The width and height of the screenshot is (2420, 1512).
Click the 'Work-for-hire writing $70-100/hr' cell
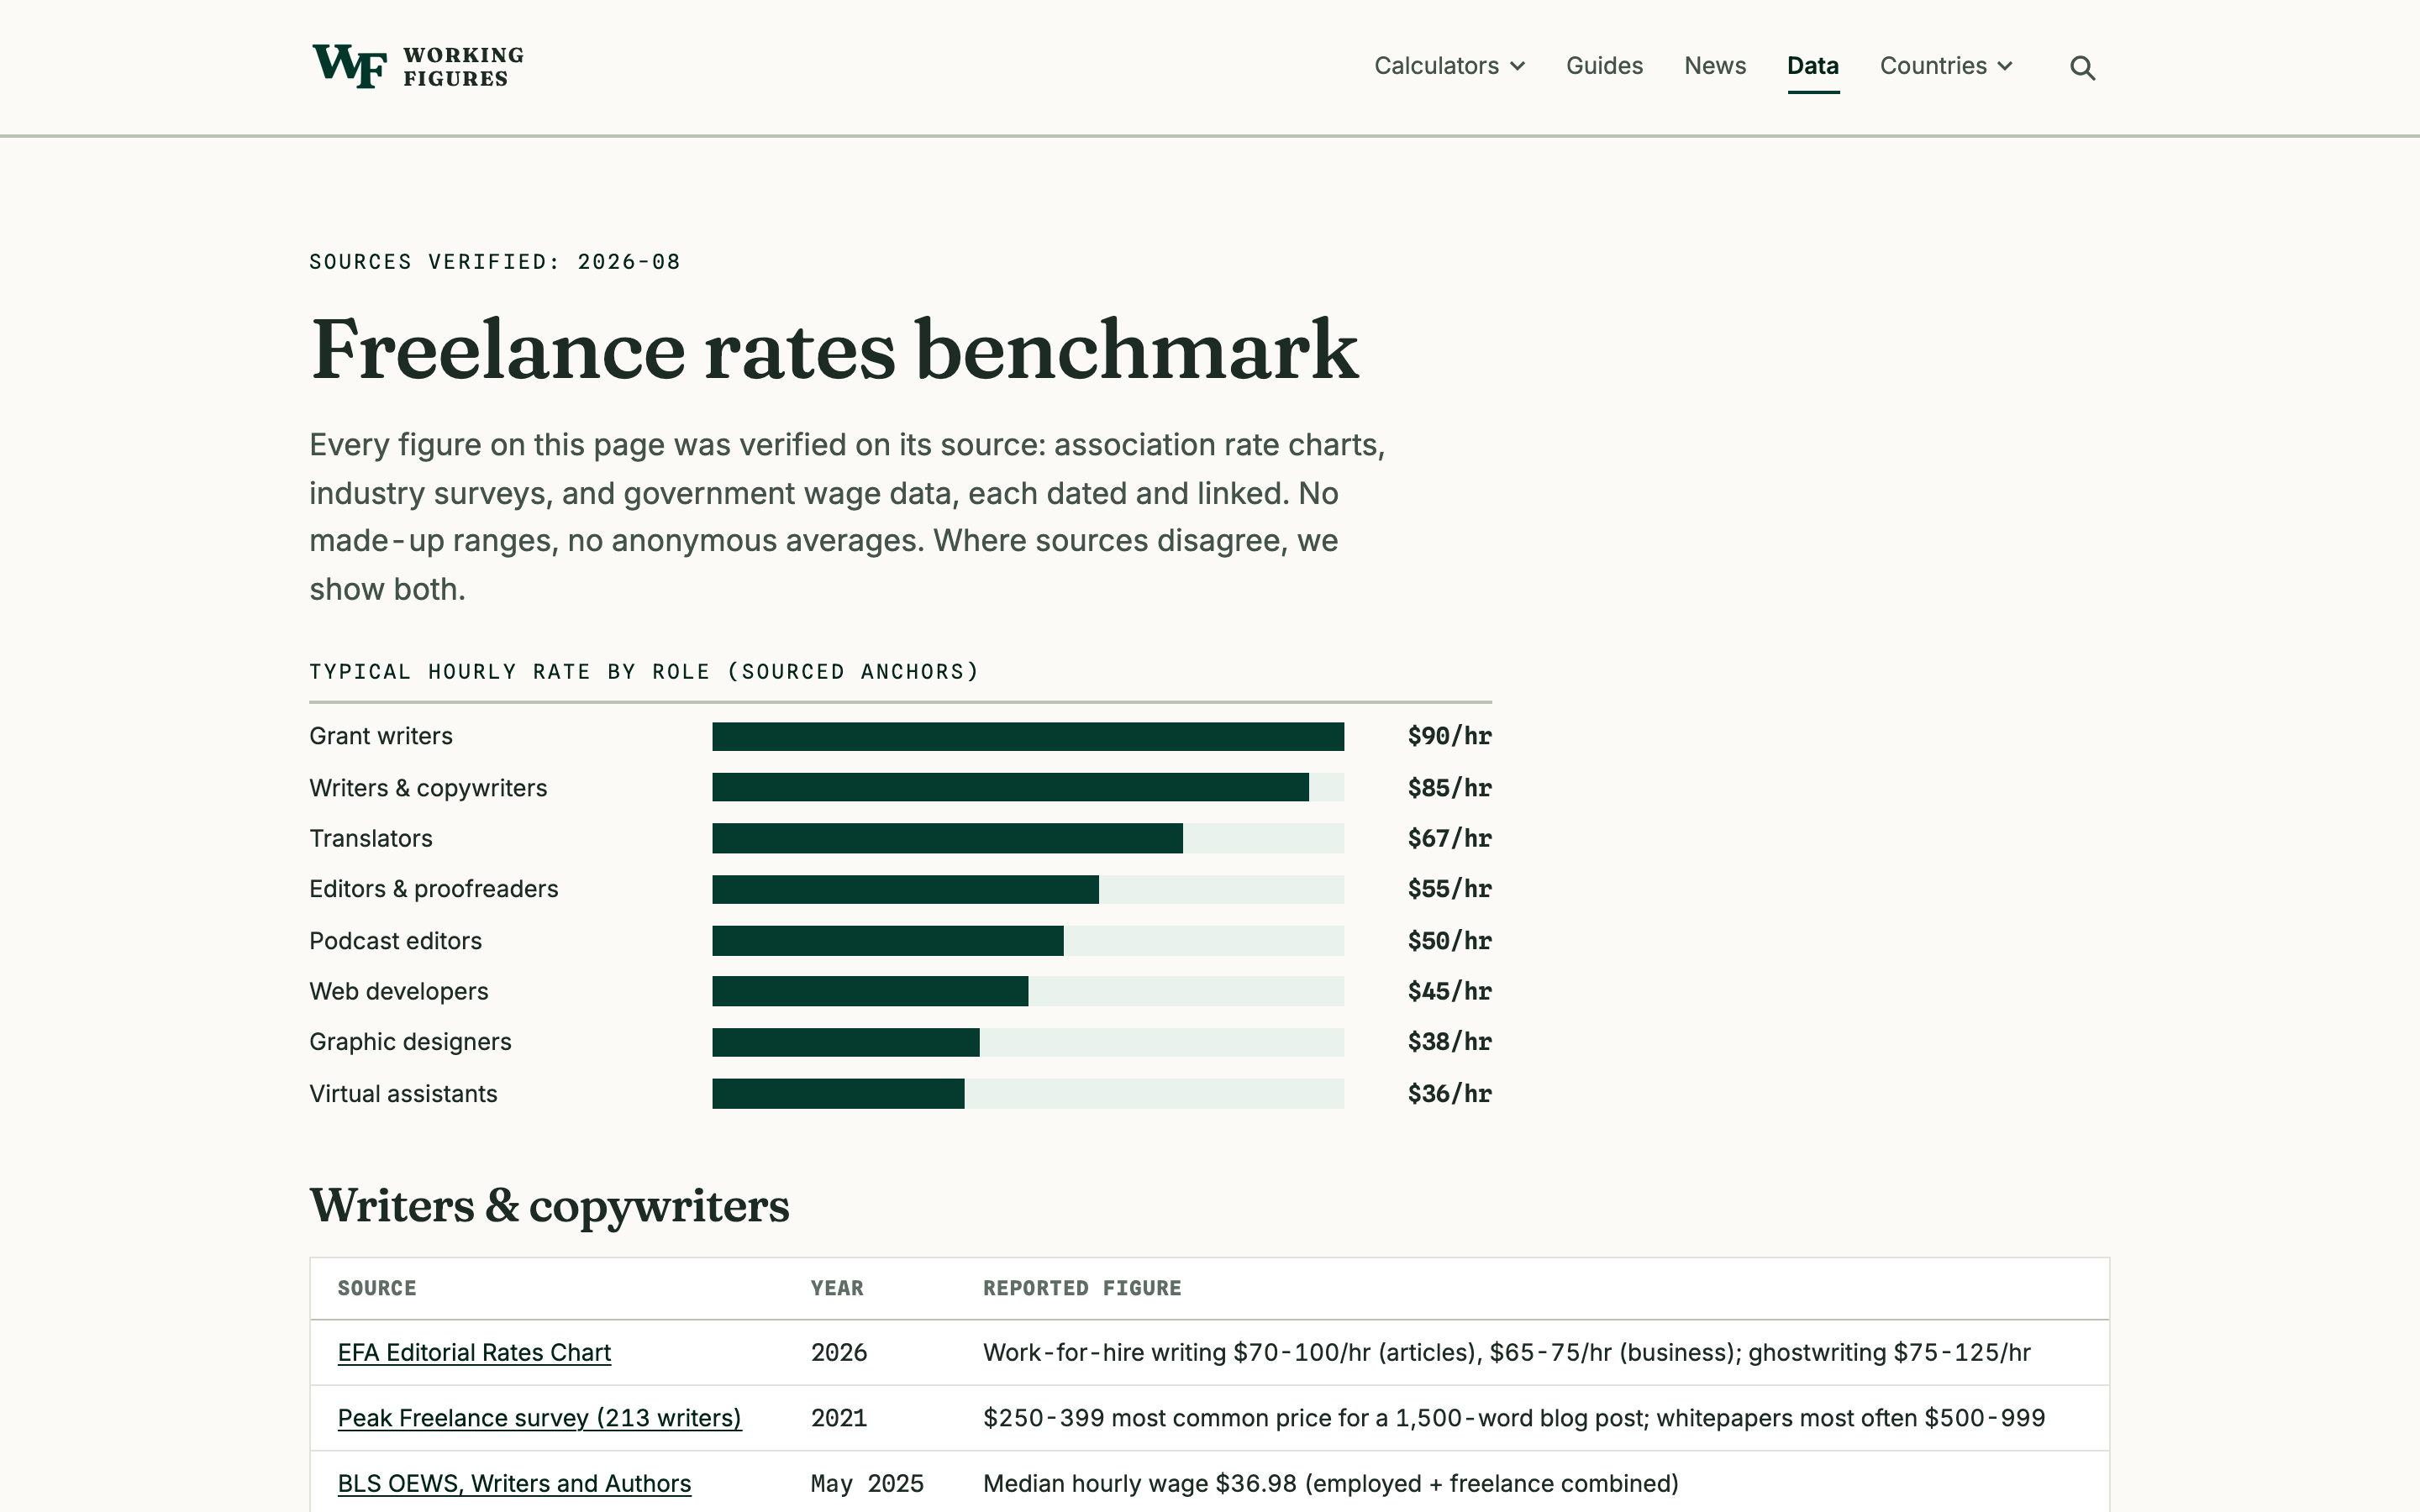(x=1506, y=1352)
